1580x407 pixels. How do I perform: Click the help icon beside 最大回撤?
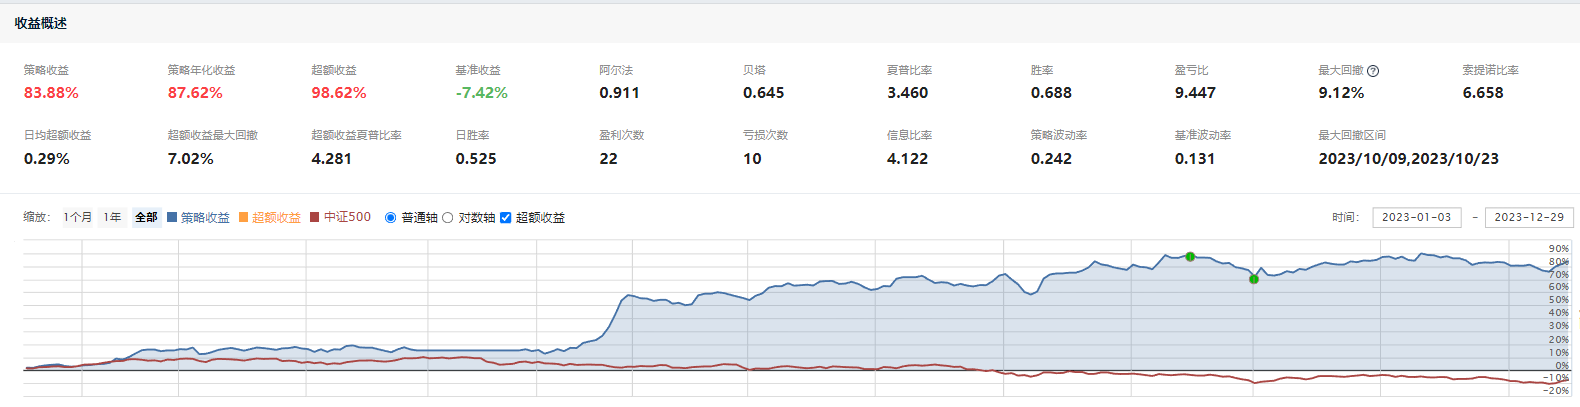point(1373,71)
